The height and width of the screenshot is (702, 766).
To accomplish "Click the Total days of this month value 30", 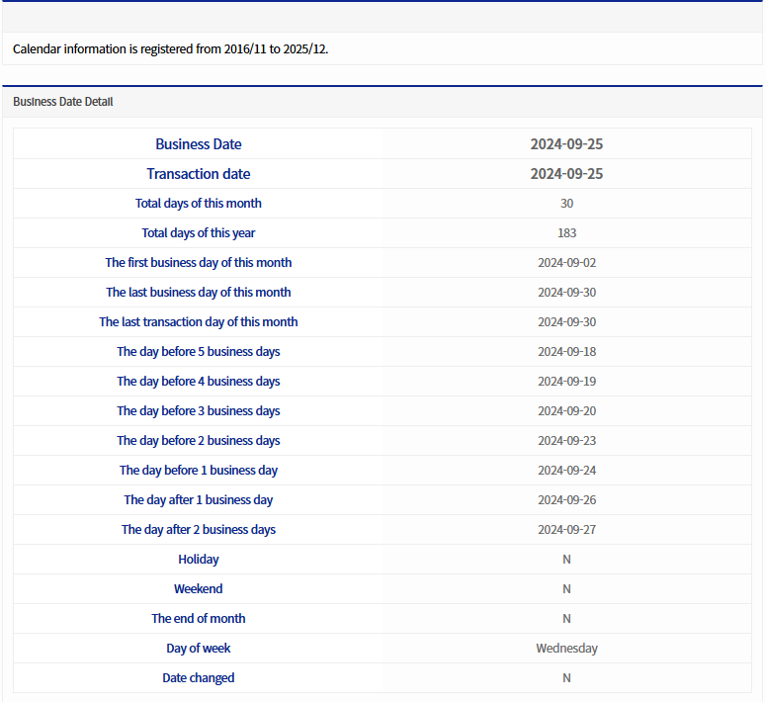I will (x=566, y=203).
